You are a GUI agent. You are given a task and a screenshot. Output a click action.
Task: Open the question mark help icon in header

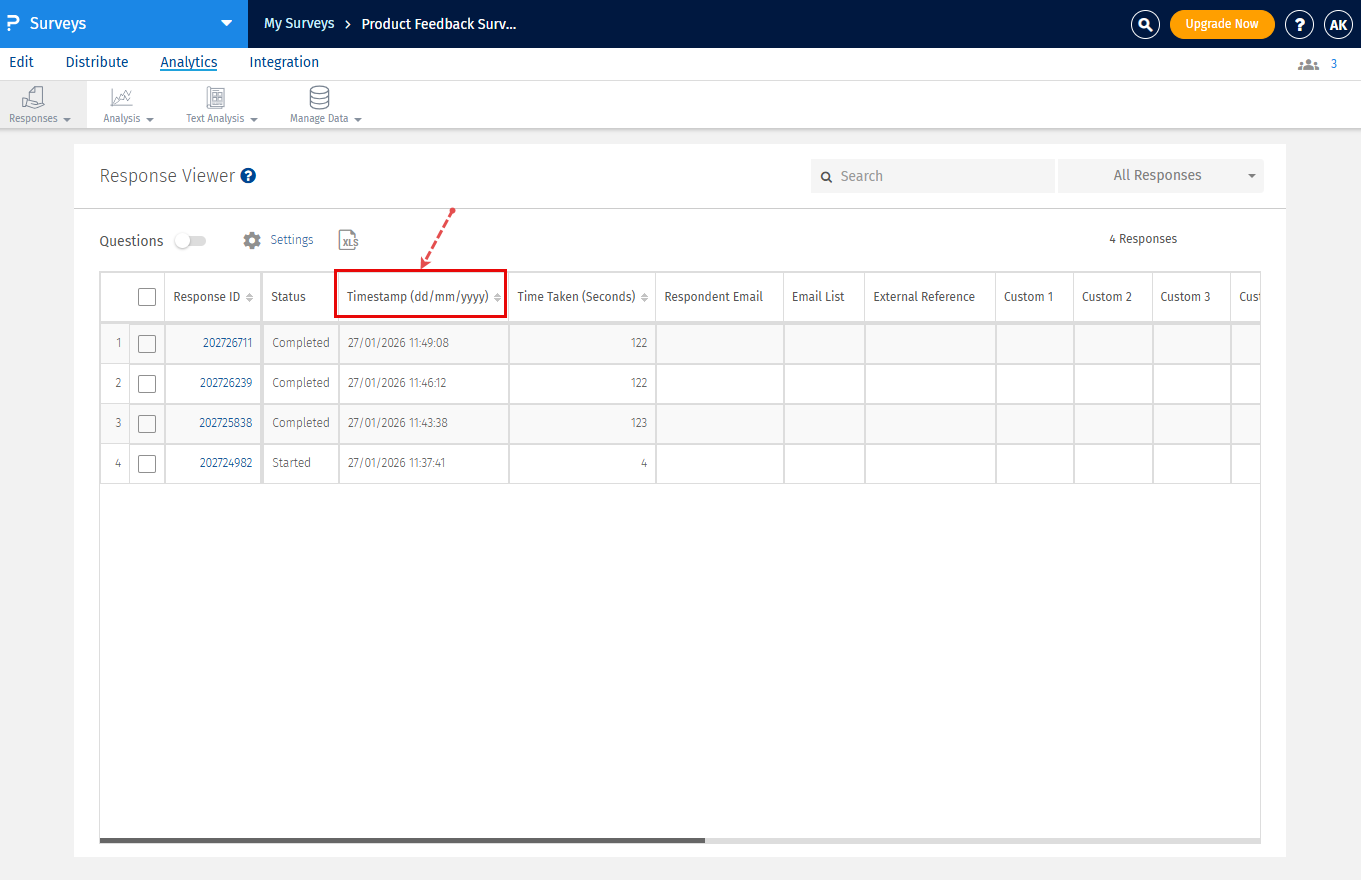coord(1299,24)
